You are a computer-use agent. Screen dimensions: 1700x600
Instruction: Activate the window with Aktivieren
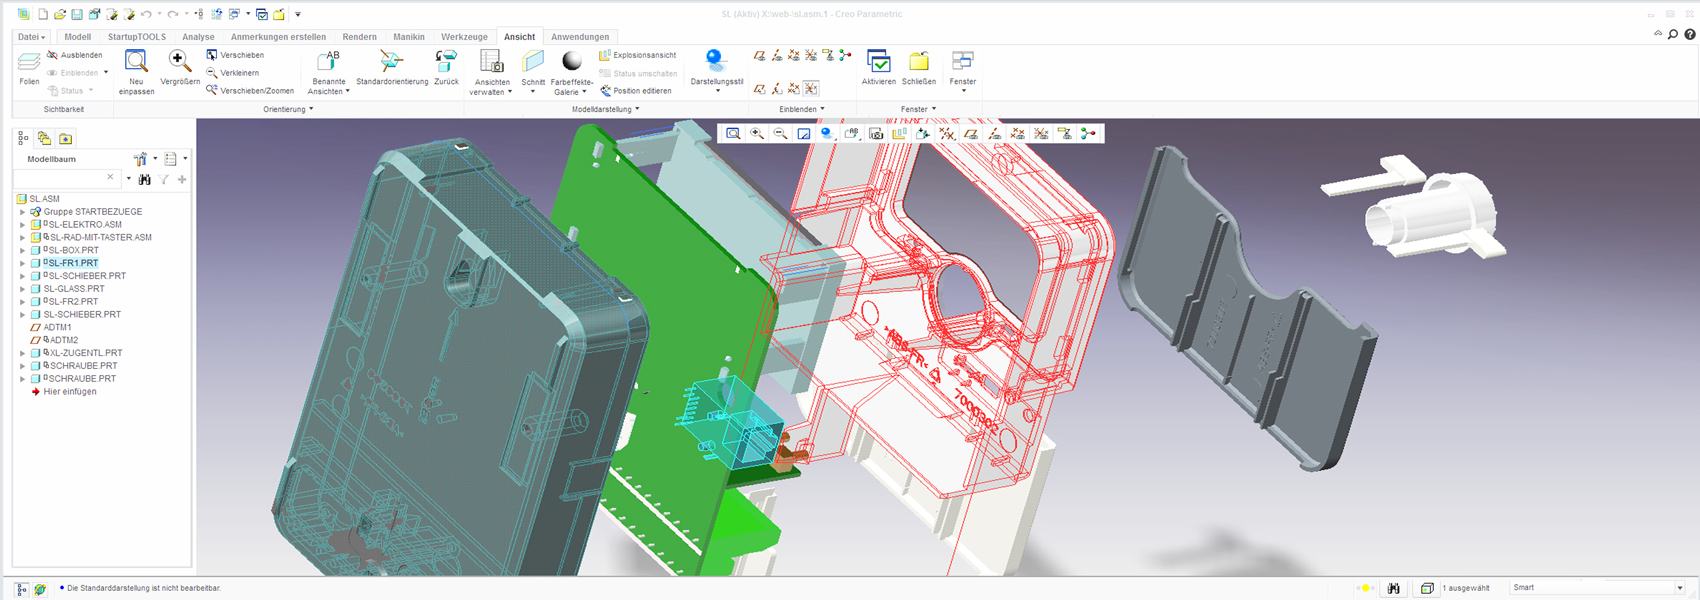pyautogui.click(x=879, y=68)
